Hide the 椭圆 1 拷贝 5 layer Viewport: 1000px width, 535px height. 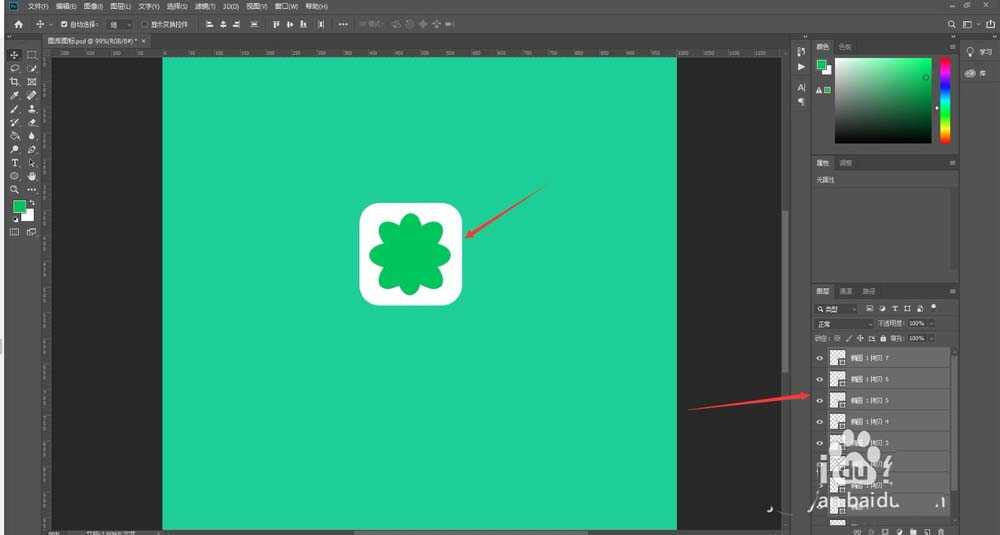tap(820, 400)
